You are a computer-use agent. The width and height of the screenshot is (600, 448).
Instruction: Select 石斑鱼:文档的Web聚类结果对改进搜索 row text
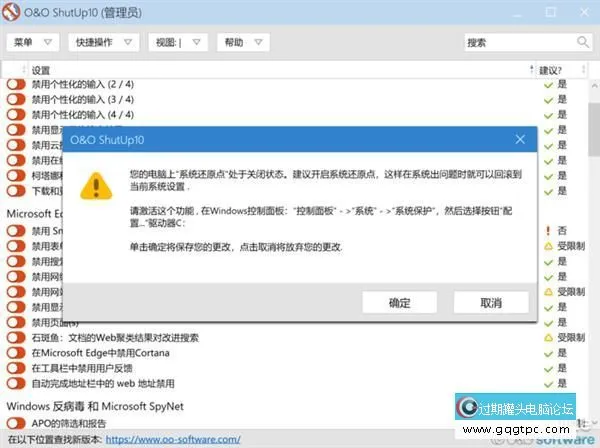(115, 338)
